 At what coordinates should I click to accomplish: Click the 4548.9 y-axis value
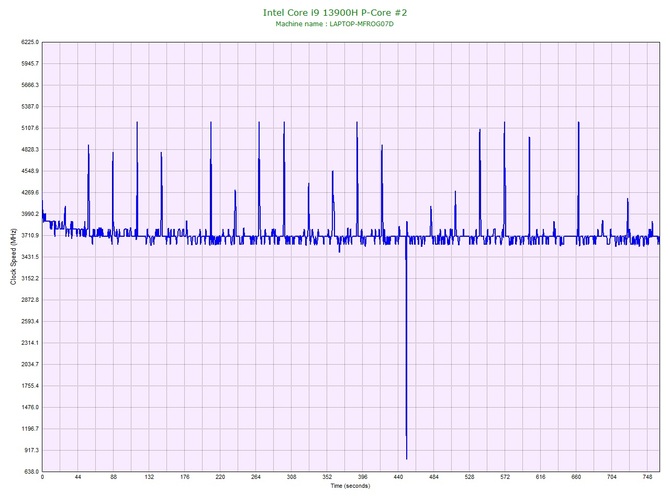(30, 171)
